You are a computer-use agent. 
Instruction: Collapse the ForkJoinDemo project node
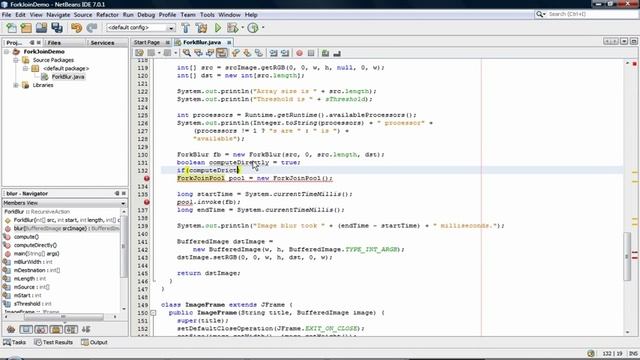point(7,52)
